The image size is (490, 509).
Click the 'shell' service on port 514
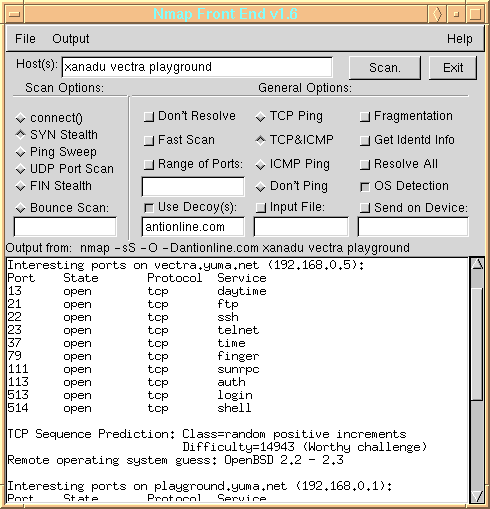click(234, 408)
